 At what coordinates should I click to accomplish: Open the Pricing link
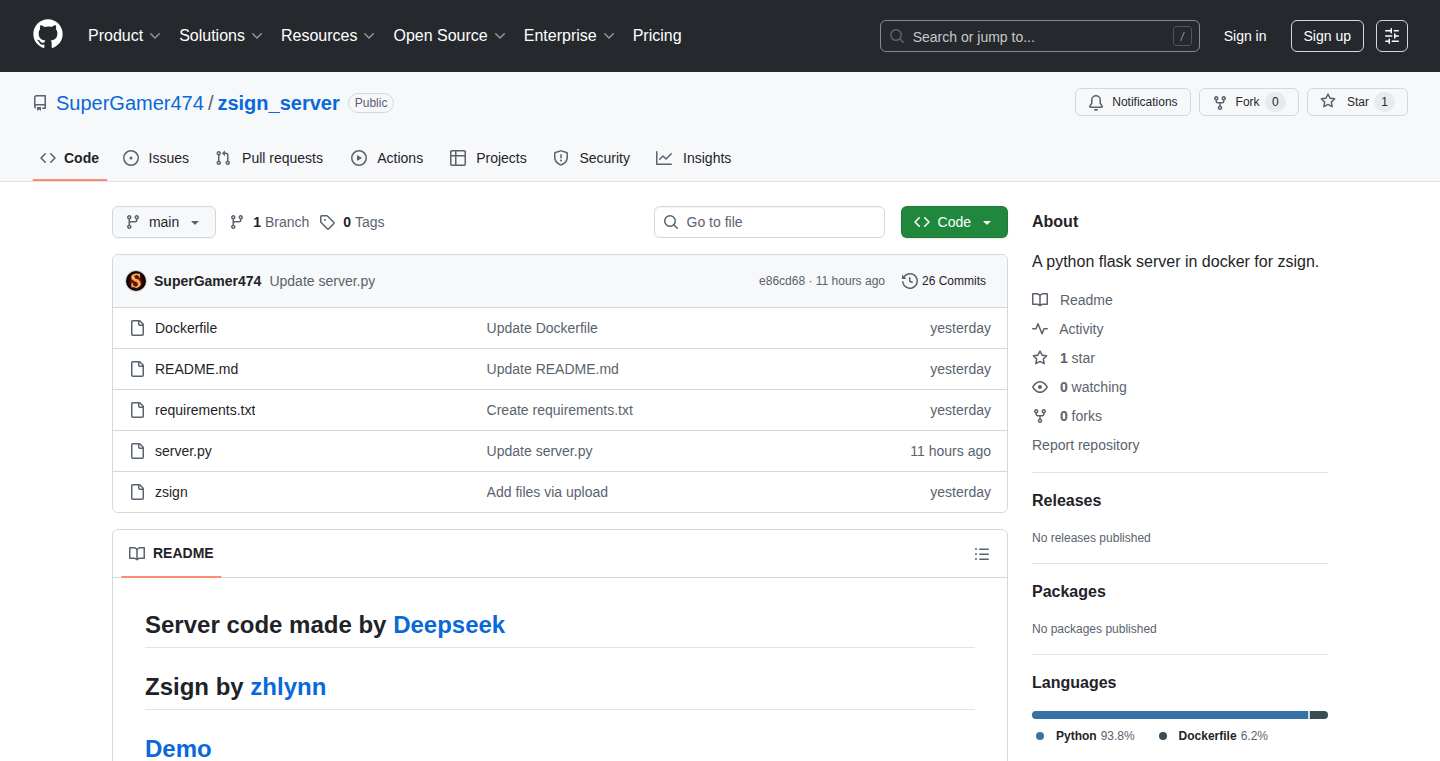coord(657,35)
